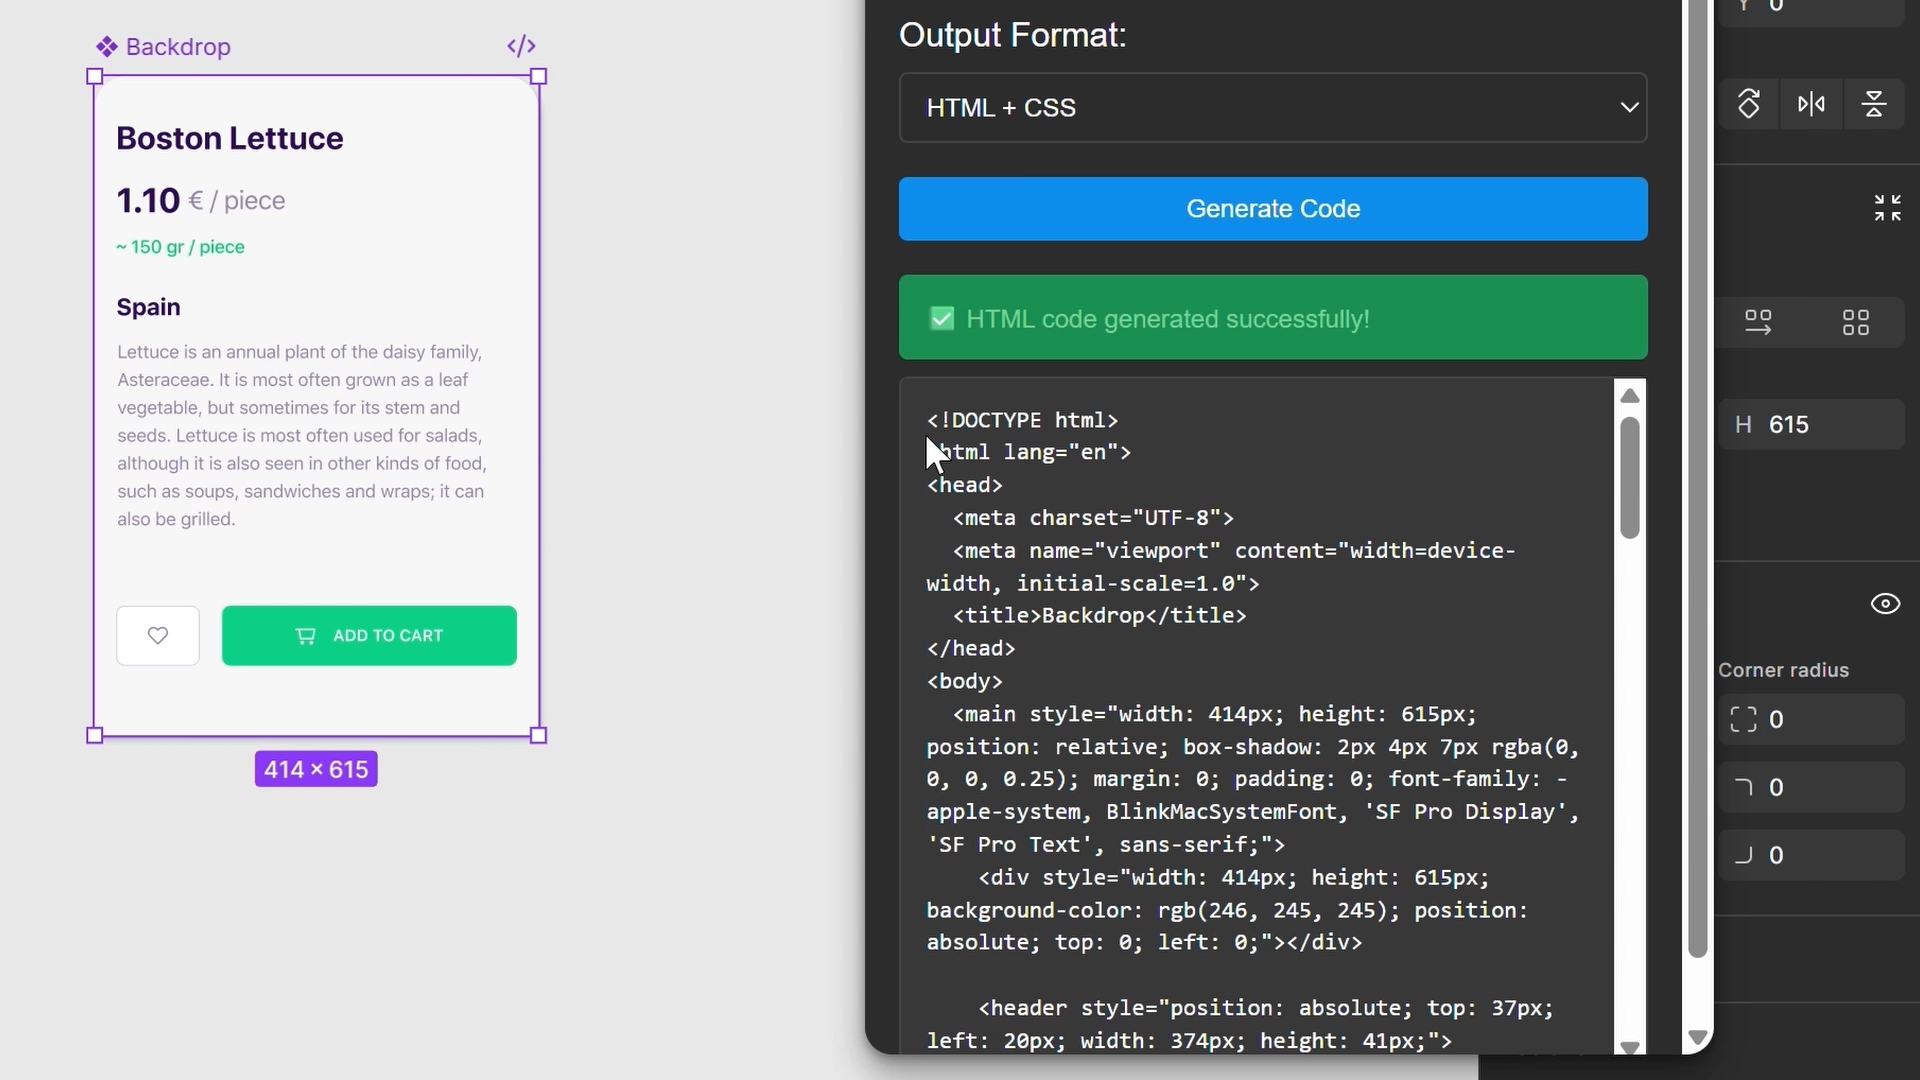This screenshot has width=1920, height=1080.
Task: Select the Boston Lettuce title text
Action: pyautogui.click(x=230, y=138)
